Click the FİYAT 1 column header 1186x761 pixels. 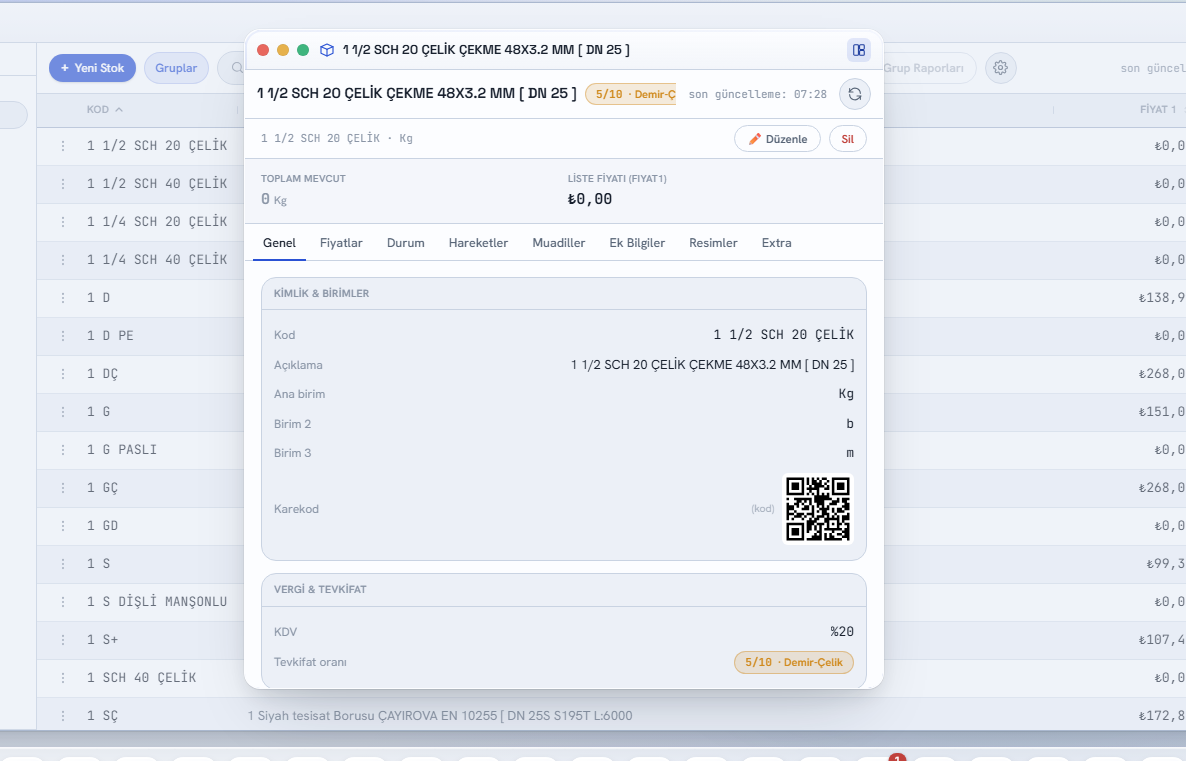[1157, 110]
